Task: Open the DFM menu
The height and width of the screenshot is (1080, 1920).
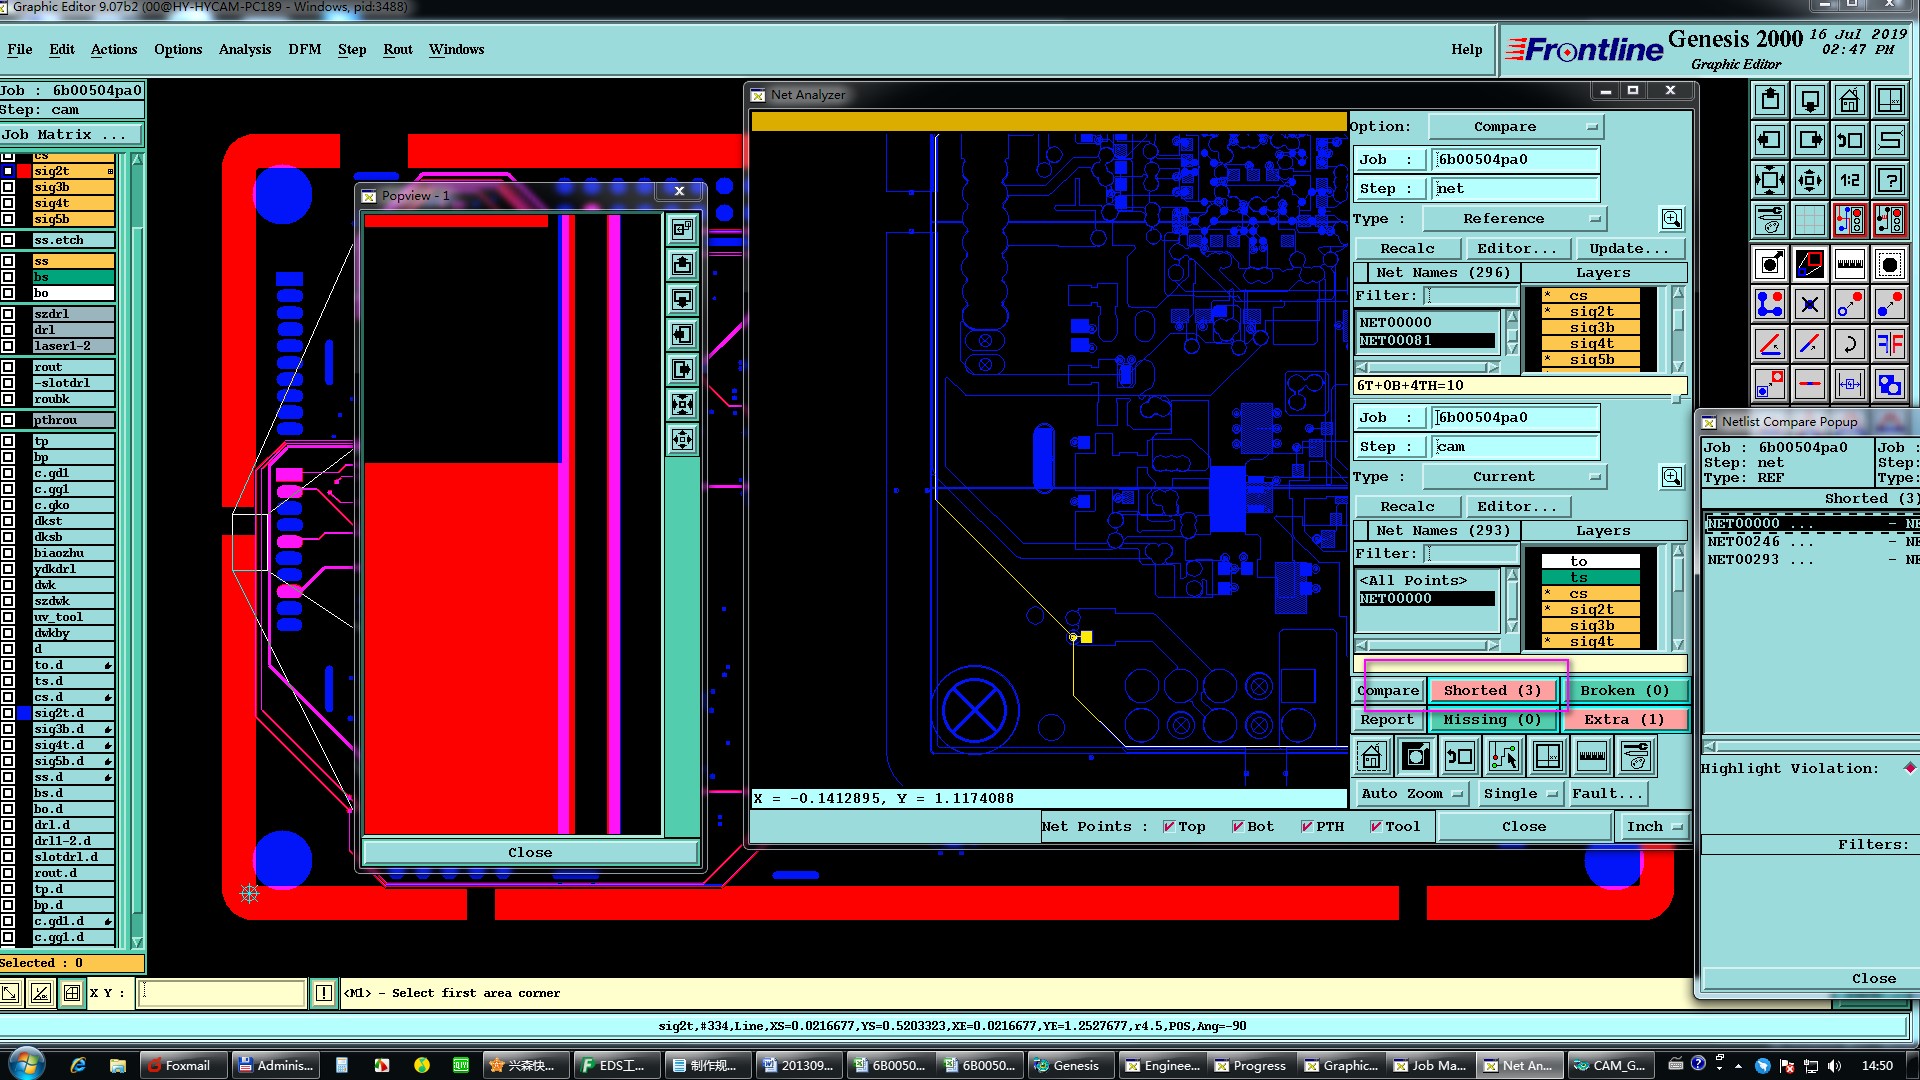Action: (x=304, y=49)
